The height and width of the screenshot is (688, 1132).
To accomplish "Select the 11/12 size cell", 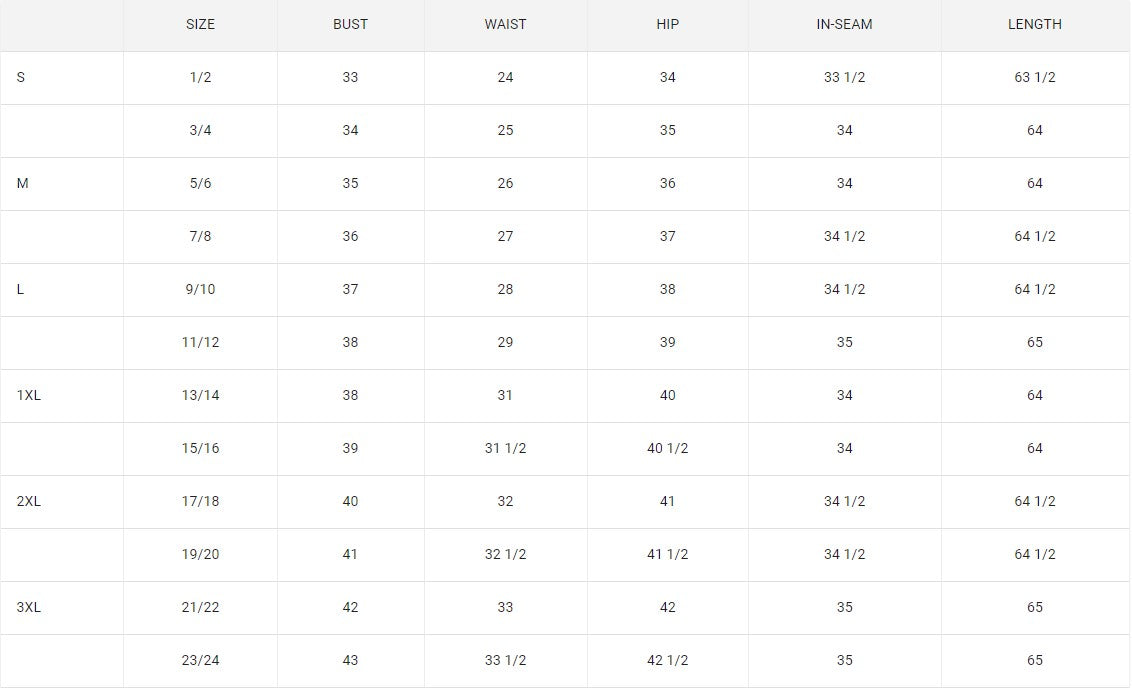I will click(x=200, y=342).
